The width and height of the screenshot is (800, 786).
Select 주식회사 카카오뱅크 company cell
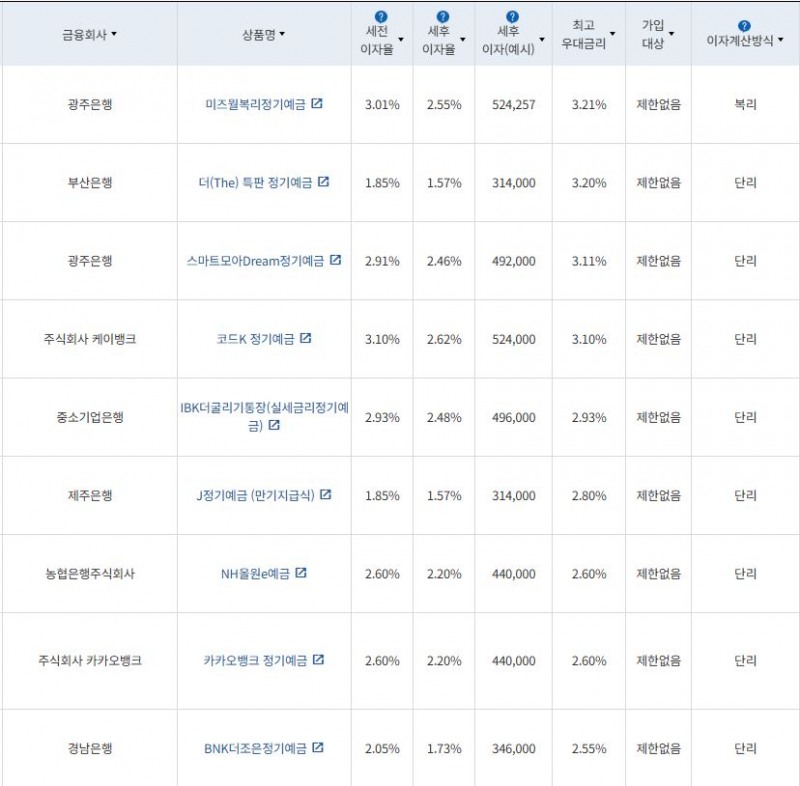[x=90, y=661]
